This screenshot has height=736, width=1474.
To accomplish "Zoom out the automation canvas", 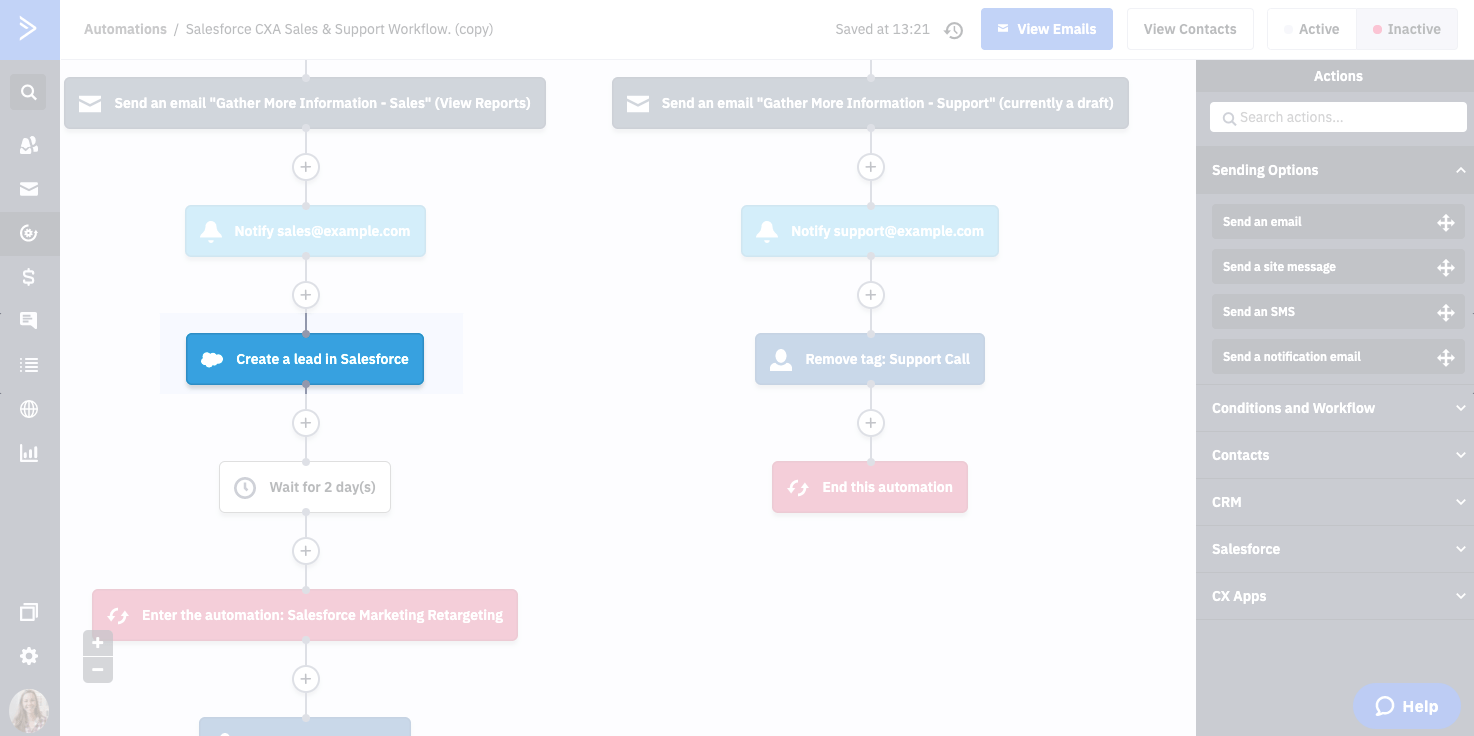I will coord(98,670).
